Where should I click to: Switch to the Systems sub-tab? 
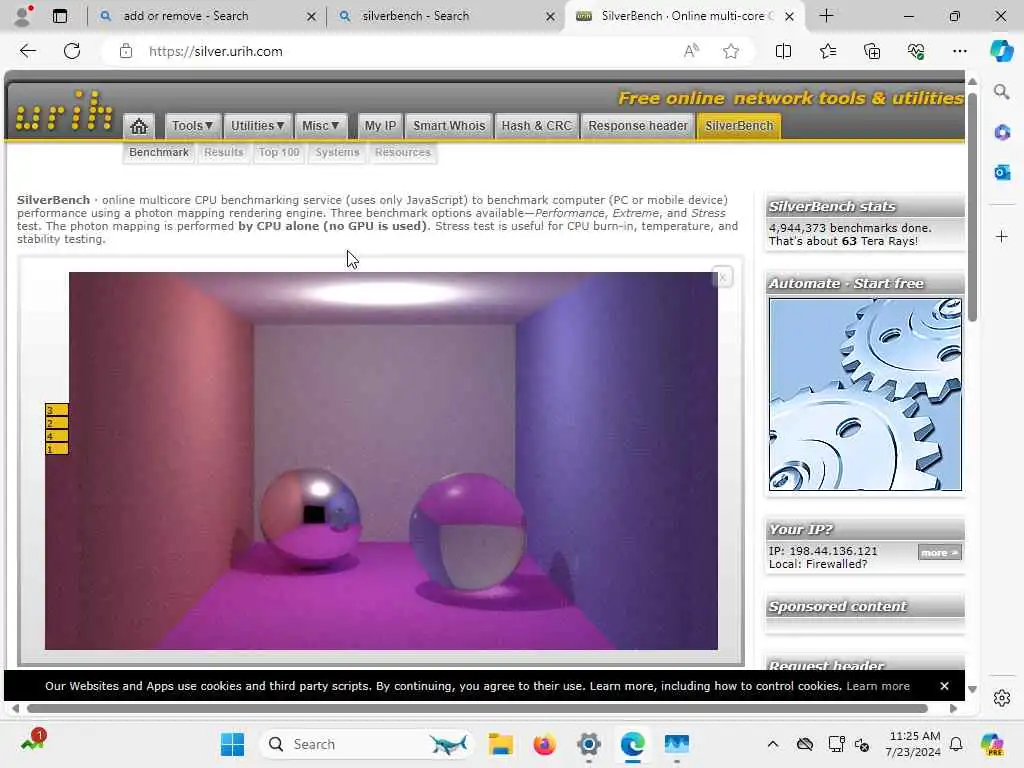point(337,152)
